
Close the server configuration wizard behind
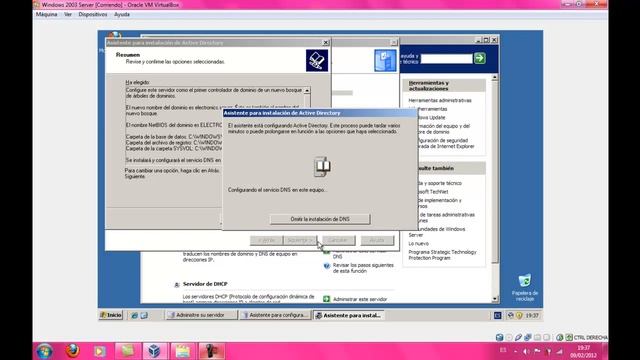pos(393,42)
